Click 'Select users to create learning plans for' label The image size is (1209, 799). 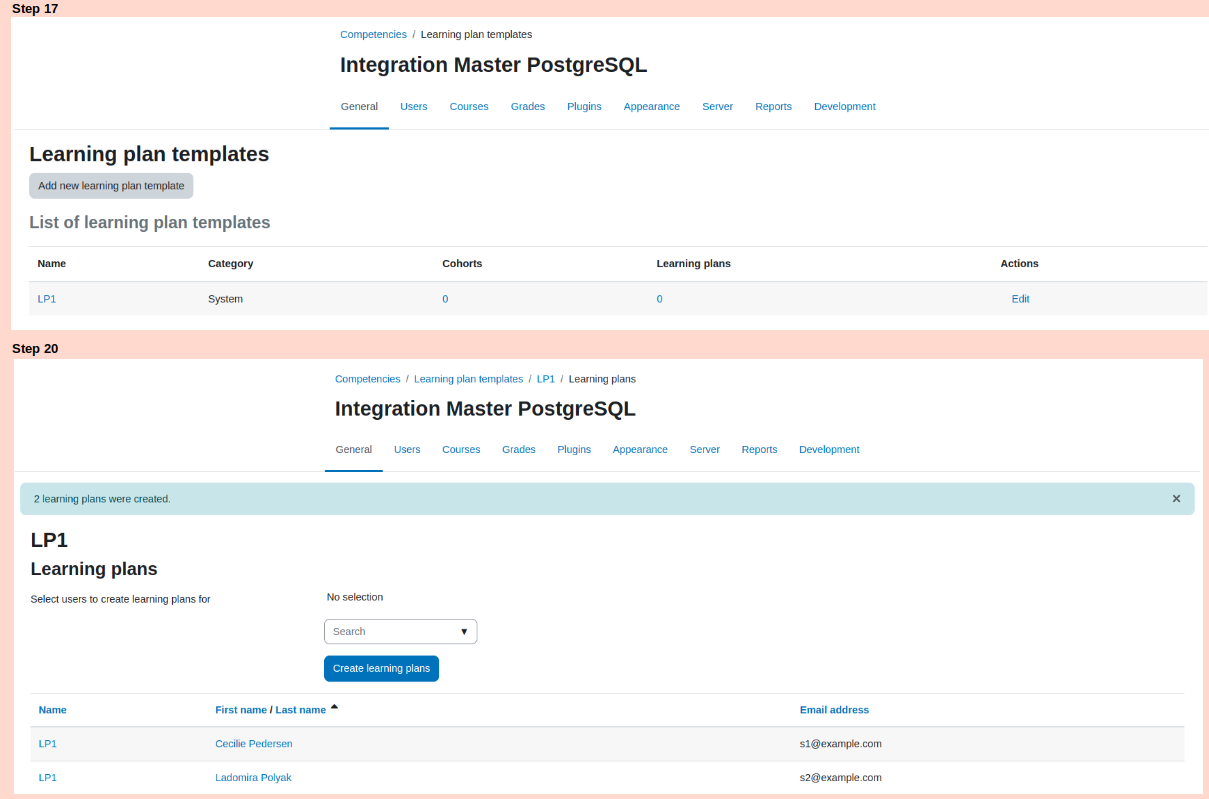pyautogui.click(x=120, y=600)
